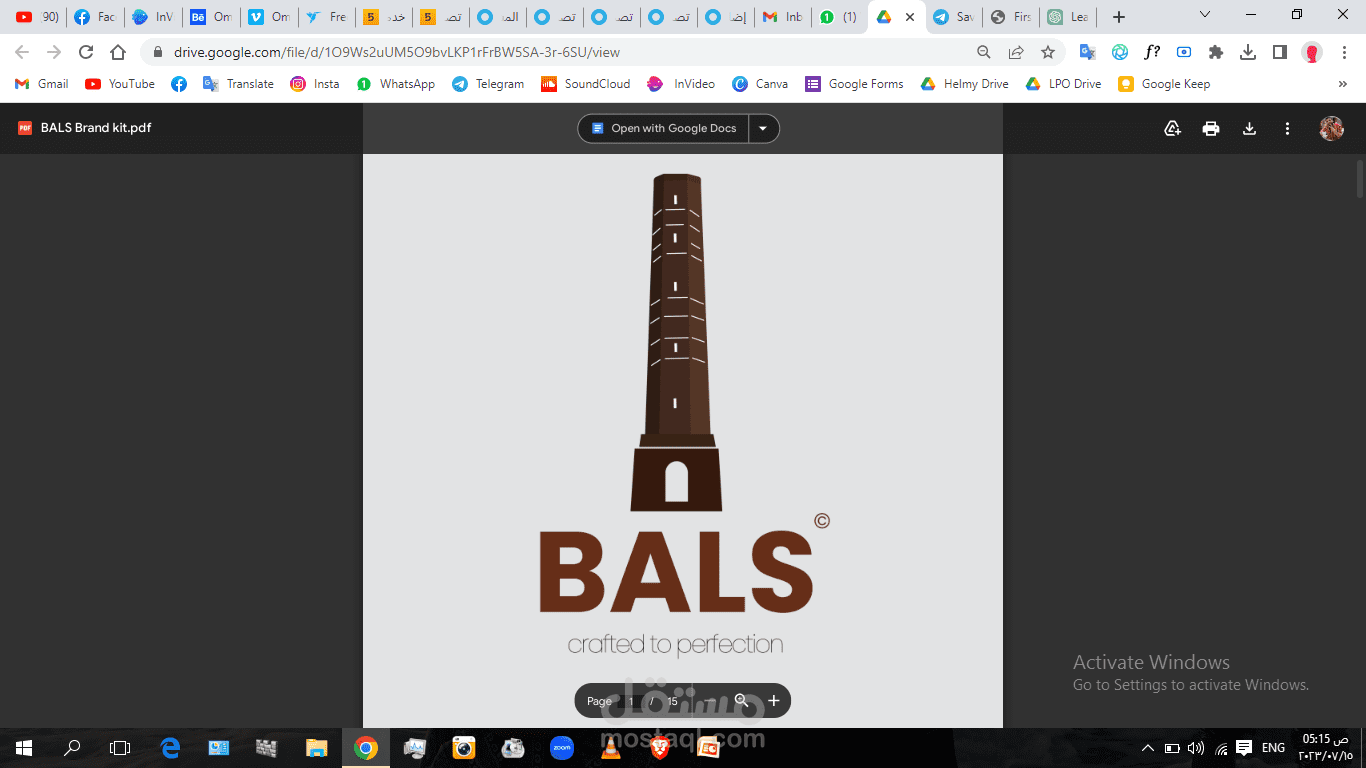Reset zoom with the magnifier icon
The height and width of the screenshot is (768, 1366).
coord(741,701)
